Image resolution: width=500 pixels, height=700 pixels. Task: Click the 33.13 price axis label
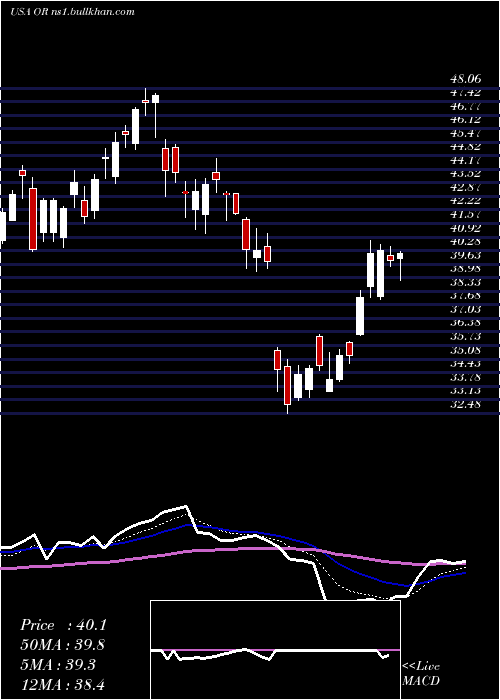click(466, 391)
